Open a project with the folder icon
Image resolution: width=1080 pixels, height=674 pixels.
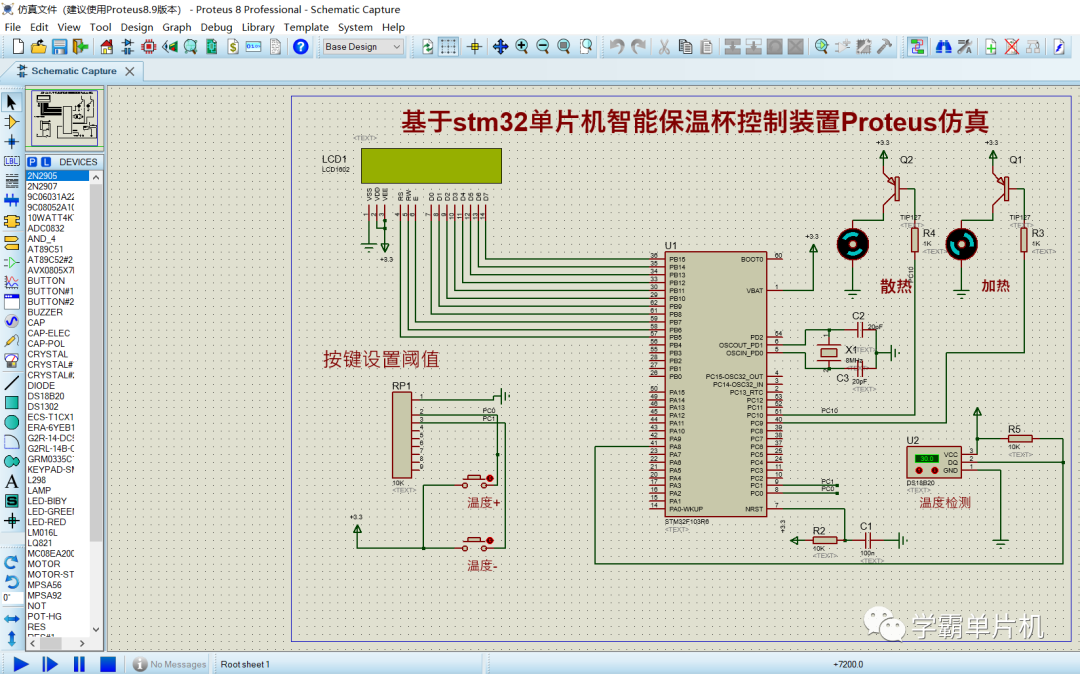(x=39, y=47)
